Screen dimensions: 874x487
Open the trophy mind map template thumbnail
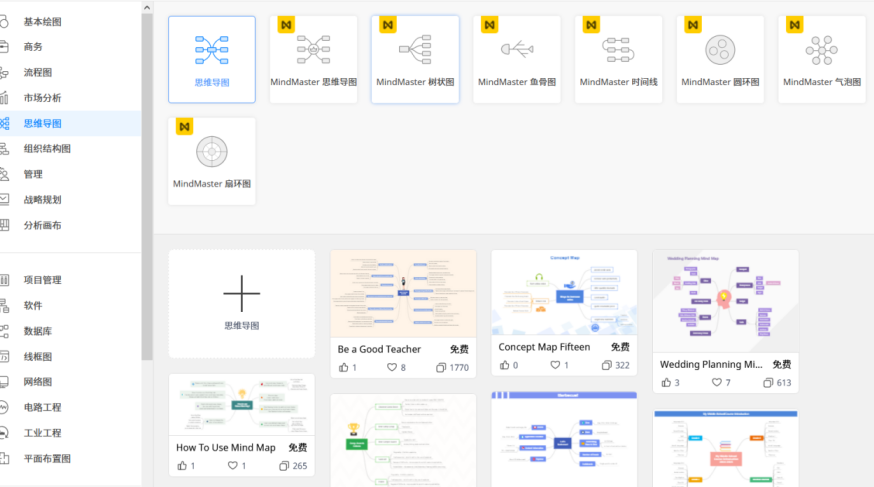coord(403,441)
